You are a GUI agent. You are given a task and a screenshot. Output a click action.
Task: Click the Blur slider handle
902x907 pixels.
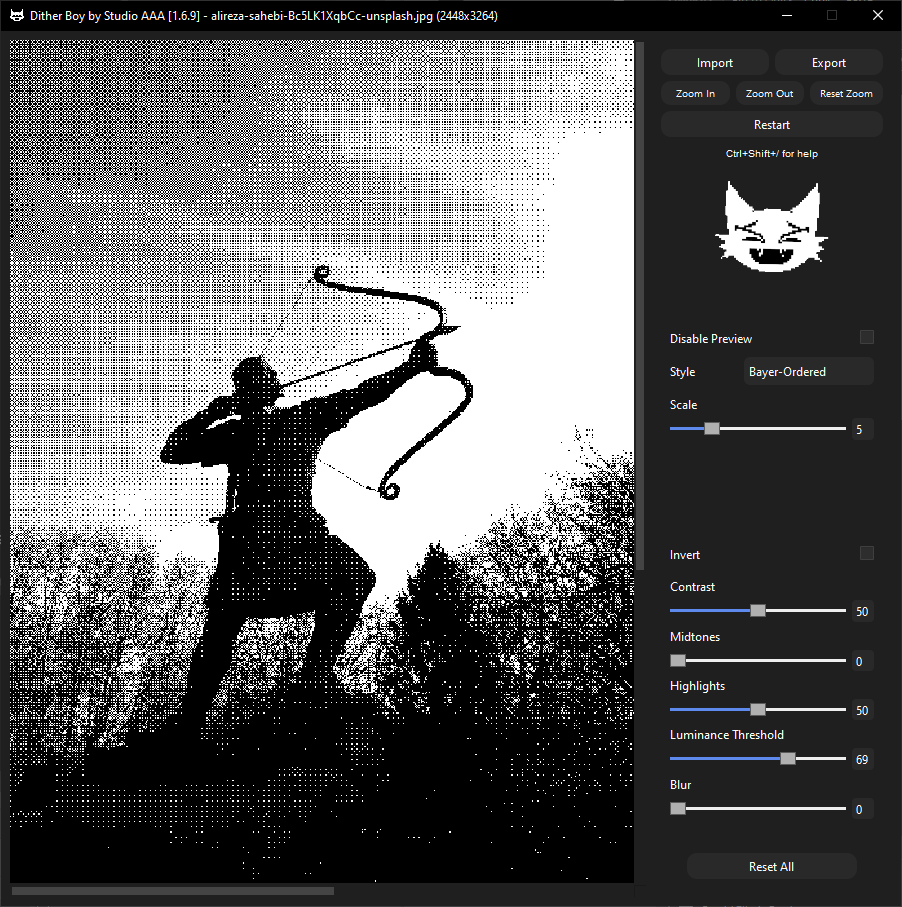click(x=678, y=809)
